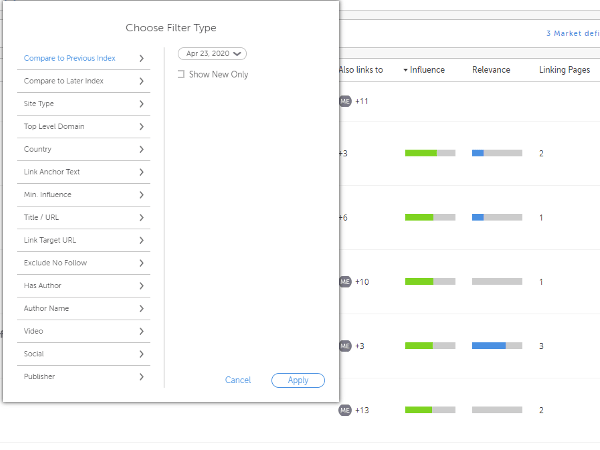Click the ME badge beside +11

pos(345,101)
